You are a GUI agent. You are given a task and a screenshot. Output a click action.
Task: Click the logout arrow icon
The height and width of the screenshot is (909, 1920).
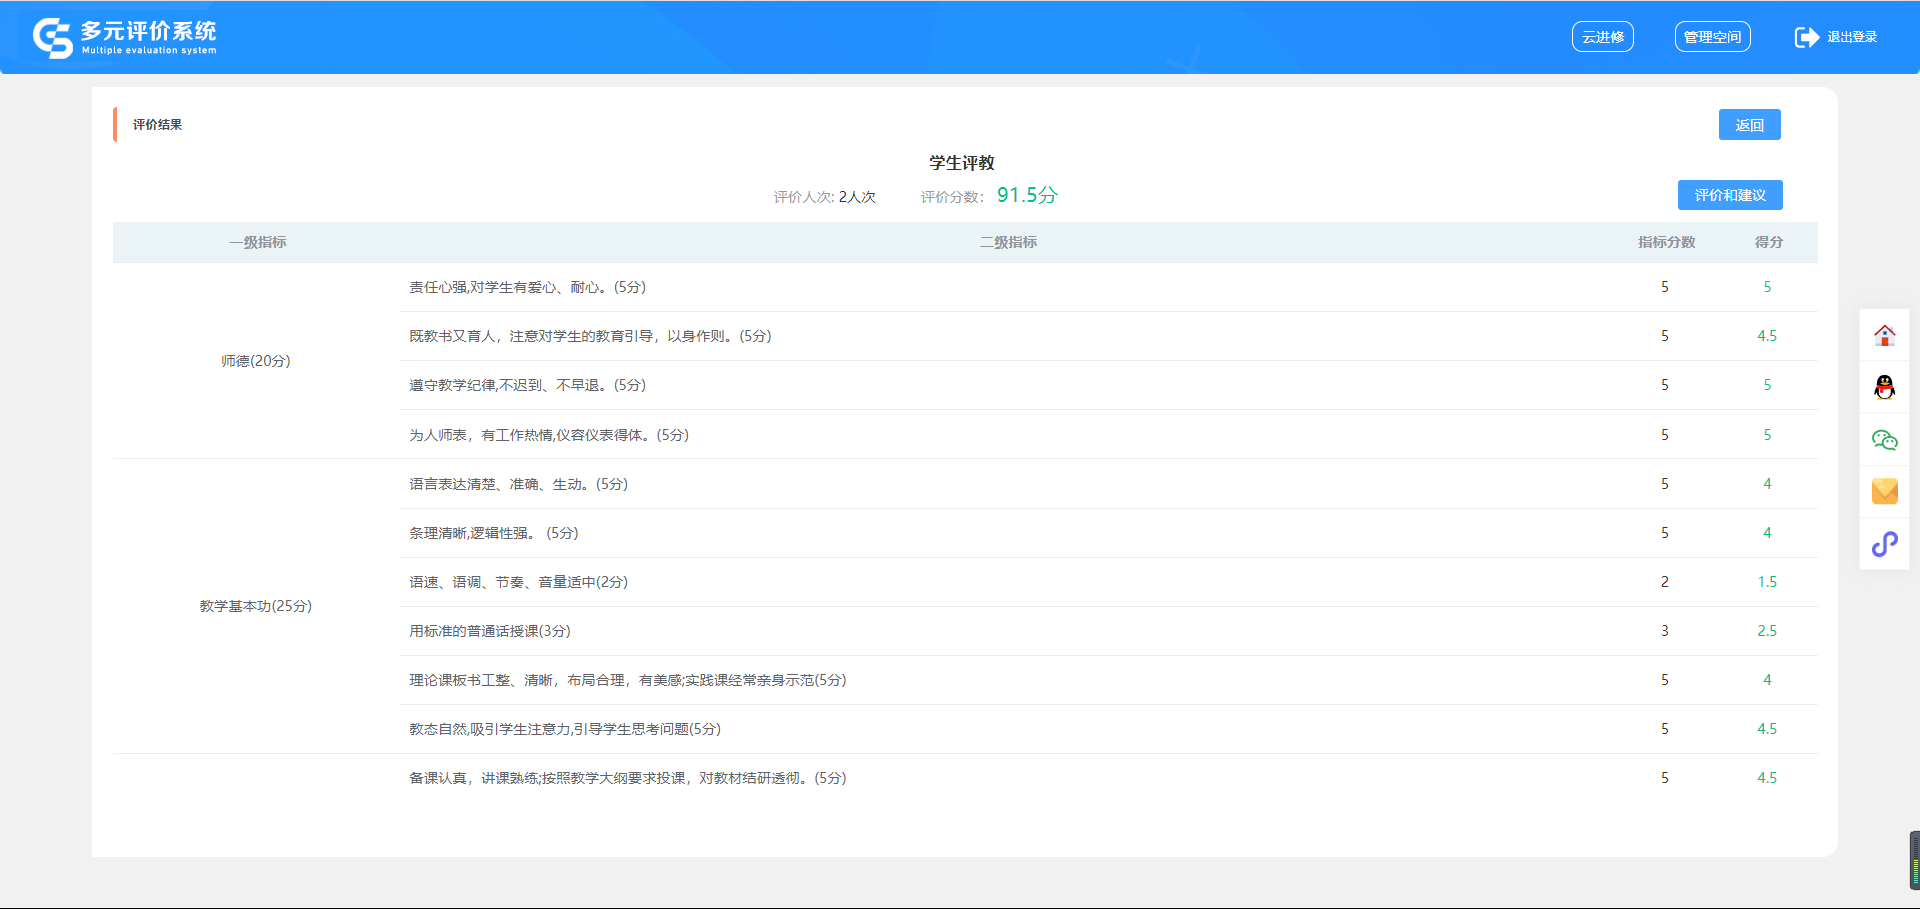pyautogui.click(x=1806, y=37)
